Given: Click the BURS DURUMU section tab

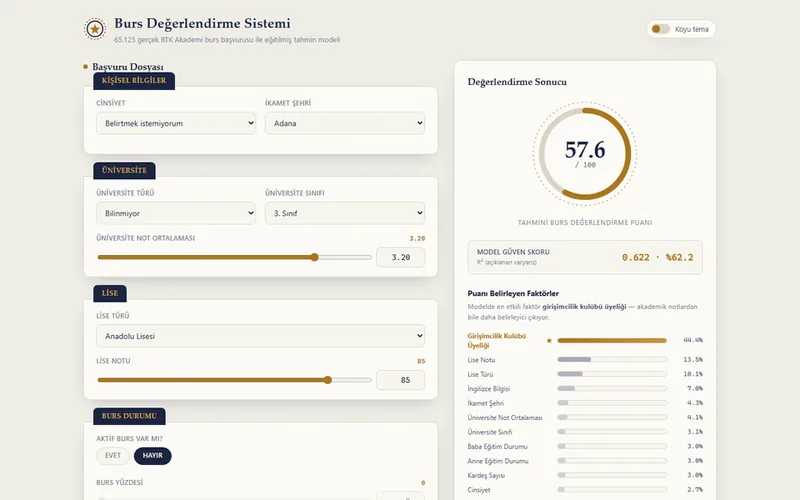Looking at the screenshot, I should tap(129, 416).
